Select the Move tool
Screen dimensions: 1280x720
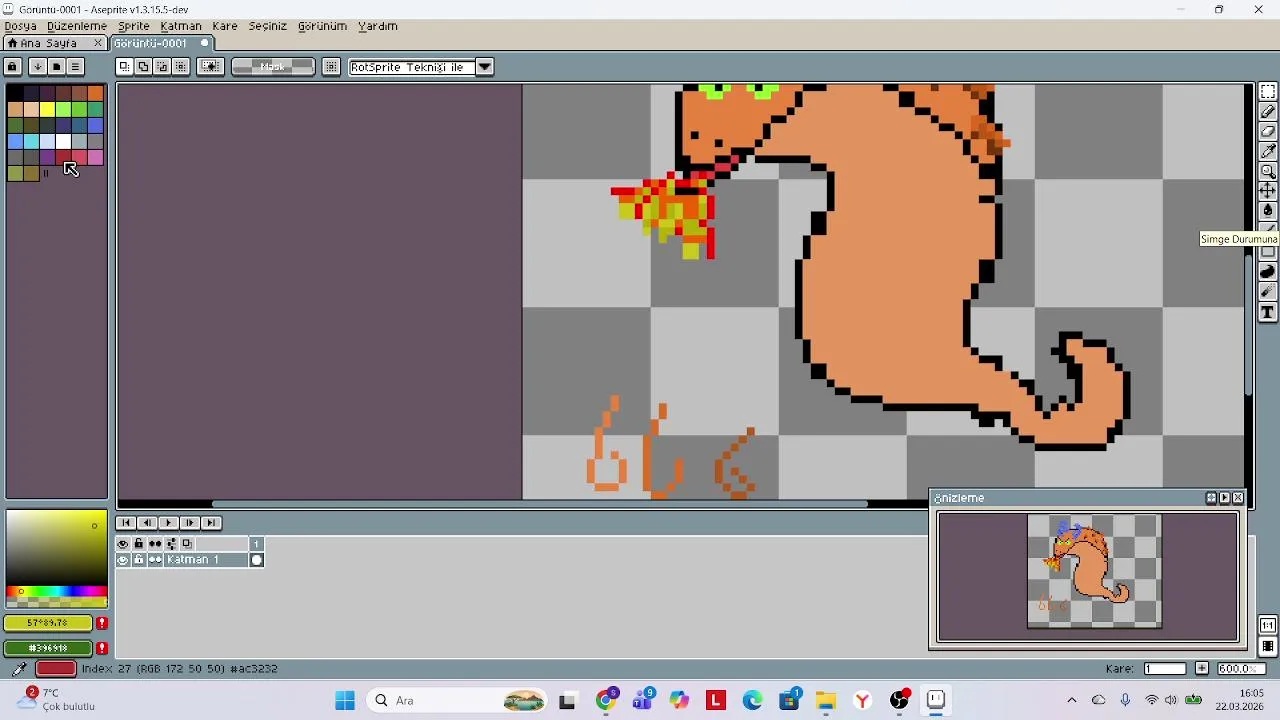(1268, 190)
